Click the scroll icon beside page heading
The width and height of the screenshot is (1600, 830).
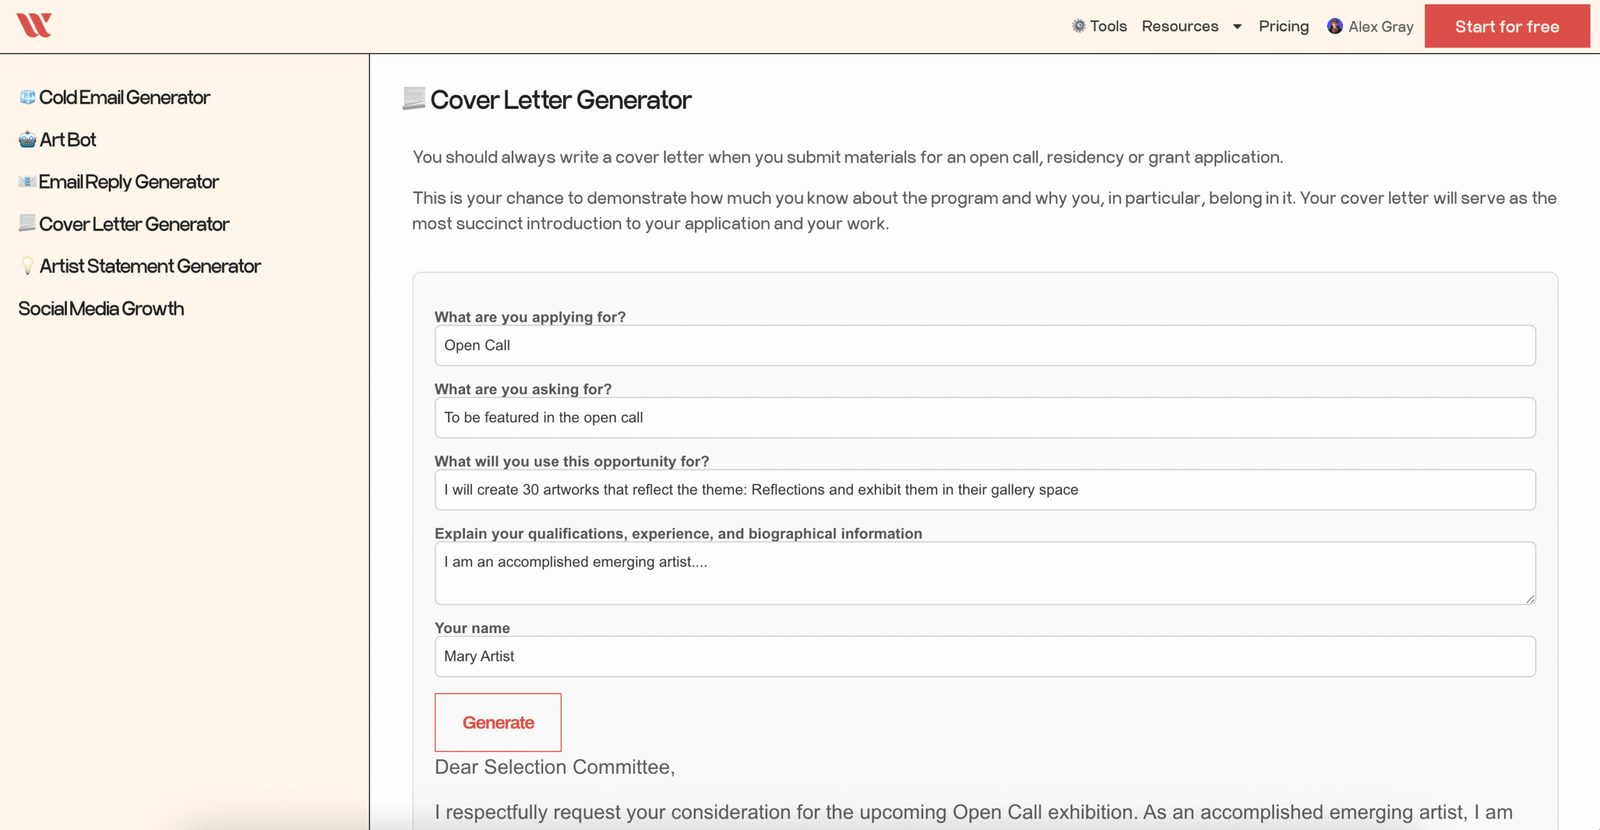pos(413,98)
